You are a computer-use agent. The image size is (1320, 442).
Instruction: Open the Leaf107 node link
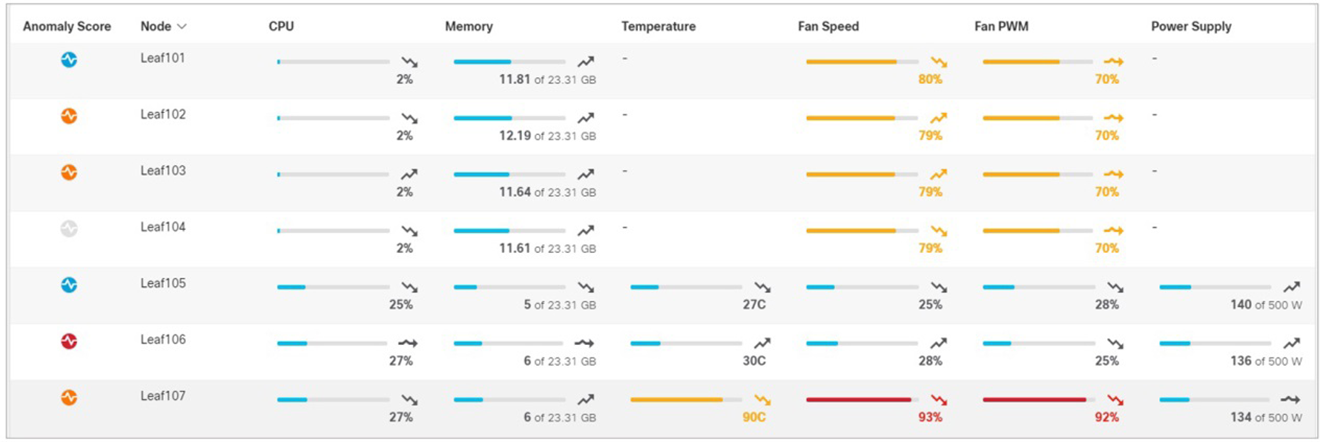pos(162,397)
